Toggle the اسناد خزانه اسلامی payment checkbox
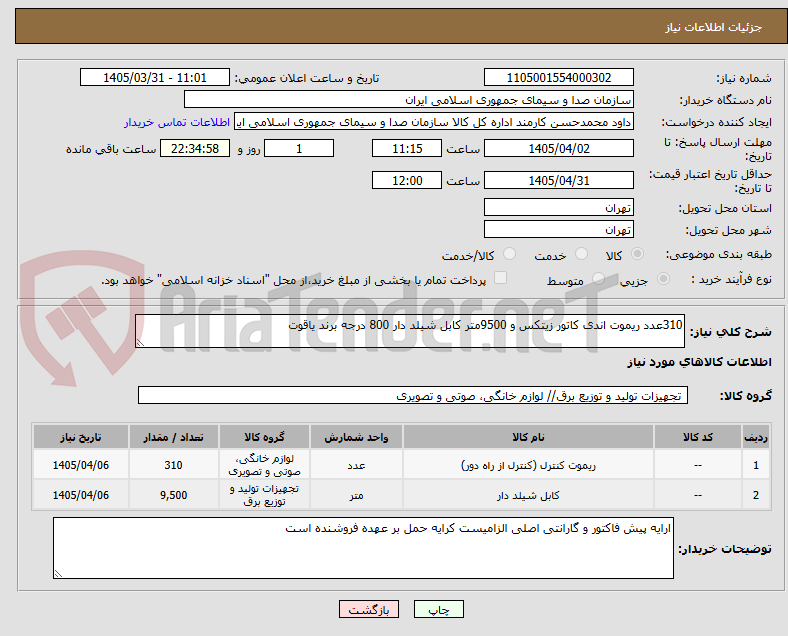Image resolution: width=788 pixels, height=636 pixels. click(501, 278)
